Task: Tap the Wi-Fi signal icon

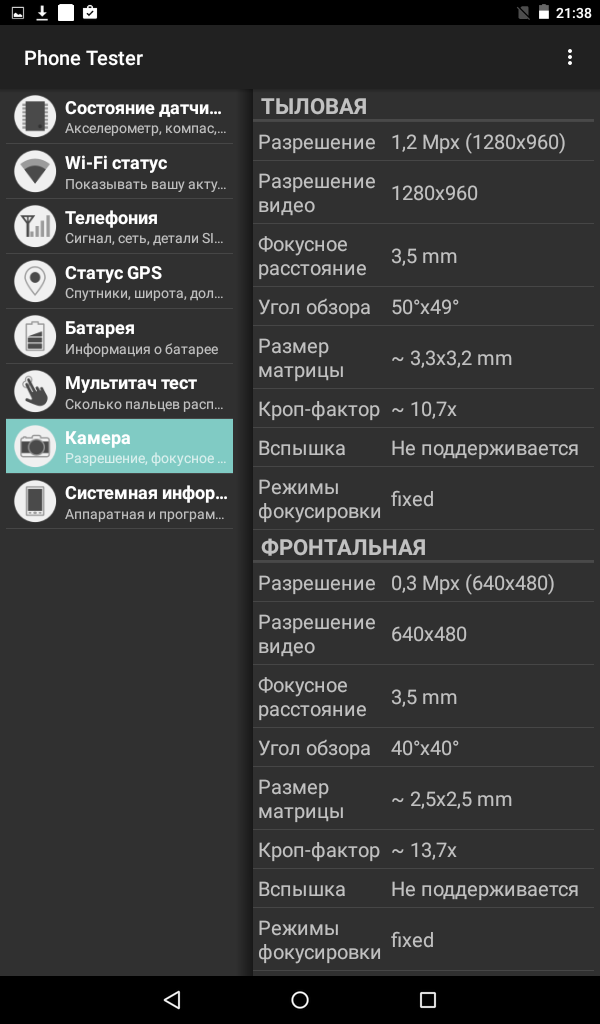Action: pyautogui.click(x=35, y=171)
